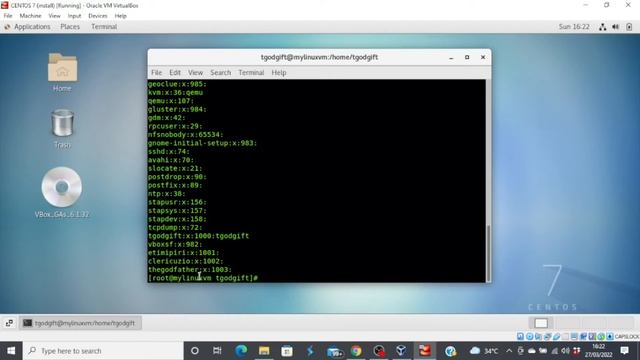Click the Sun 16:22 clock in CentOS bar
The width and height of the screenshot is (640, 360).
click(574, 27)
